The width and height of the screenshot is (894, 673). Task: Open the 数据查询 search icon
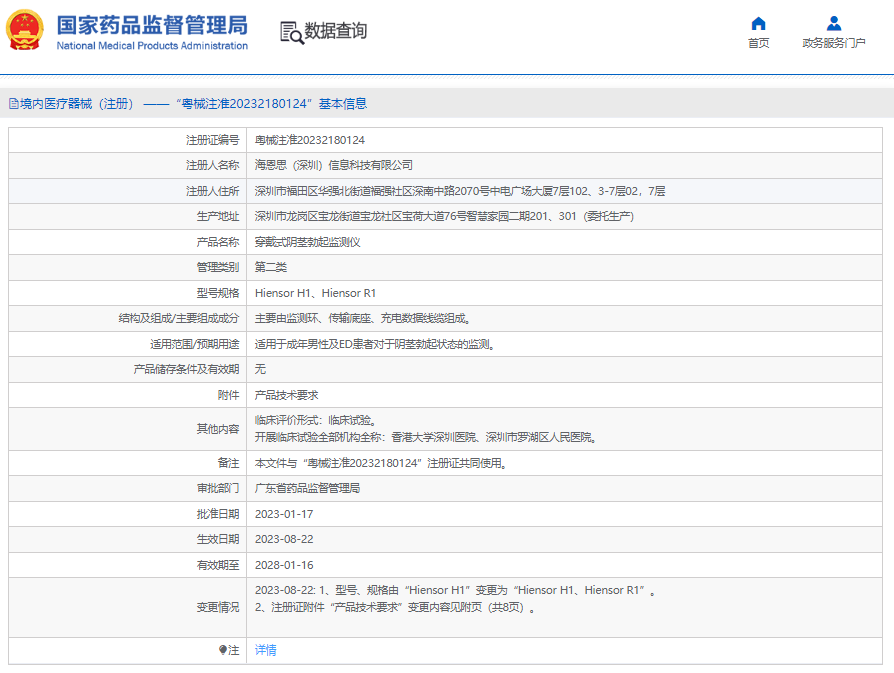[x=291, y=33]
